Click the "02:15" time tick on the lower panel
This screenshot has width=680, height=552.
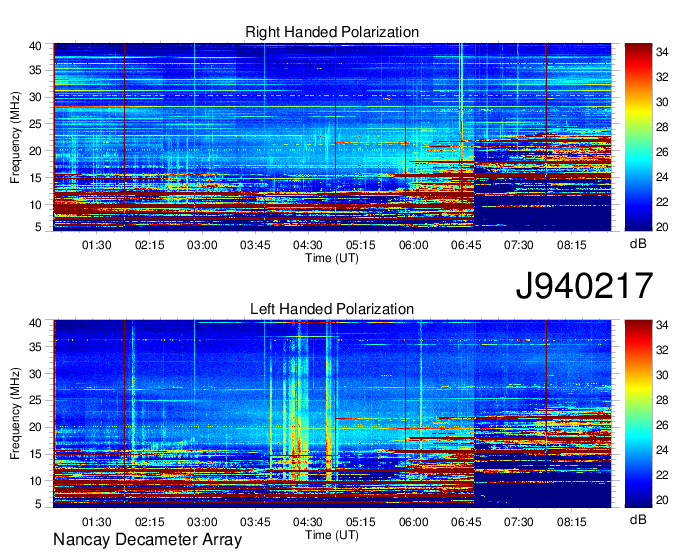pos(150,522)
